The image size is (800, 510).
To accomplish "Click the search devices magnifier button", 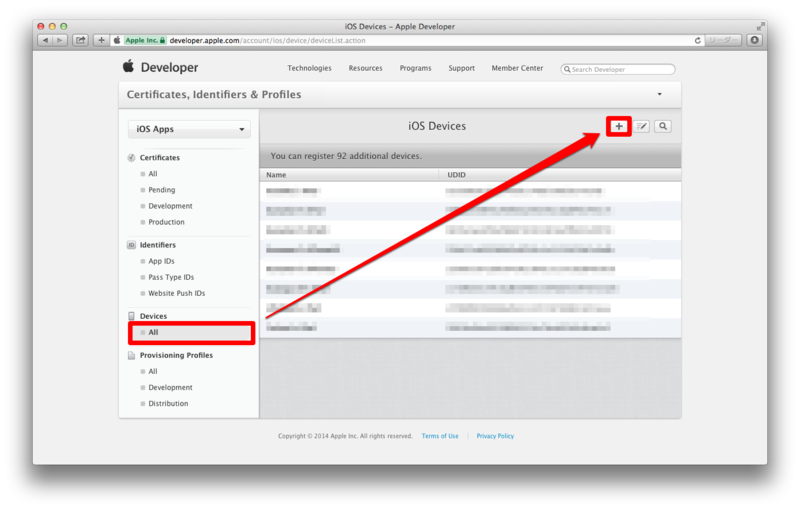I will (663, 126).
